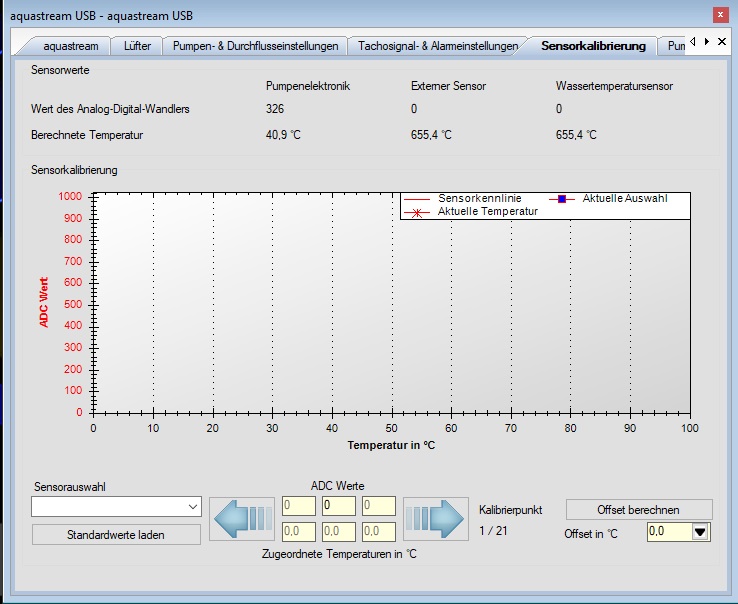Click the Externer Sensor temperature 655,4 °C
This screenshot has height=604, width=738.
tap(431, 135)
